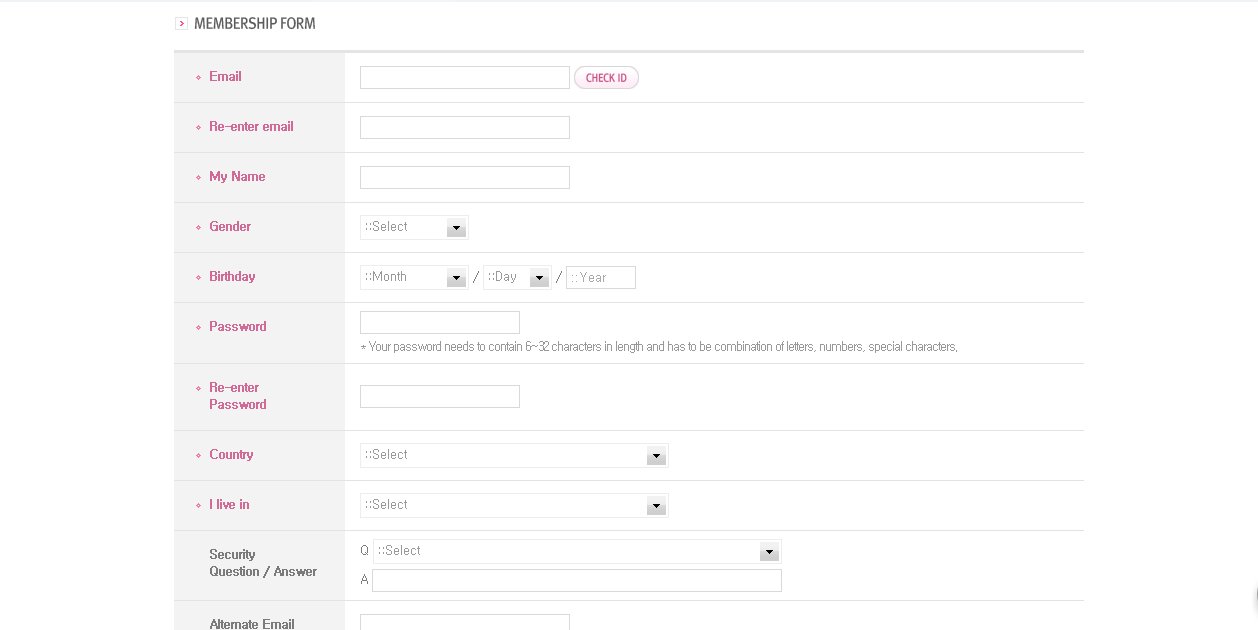
Task: Open the Gender dropdown
Action: pos(414,228)
